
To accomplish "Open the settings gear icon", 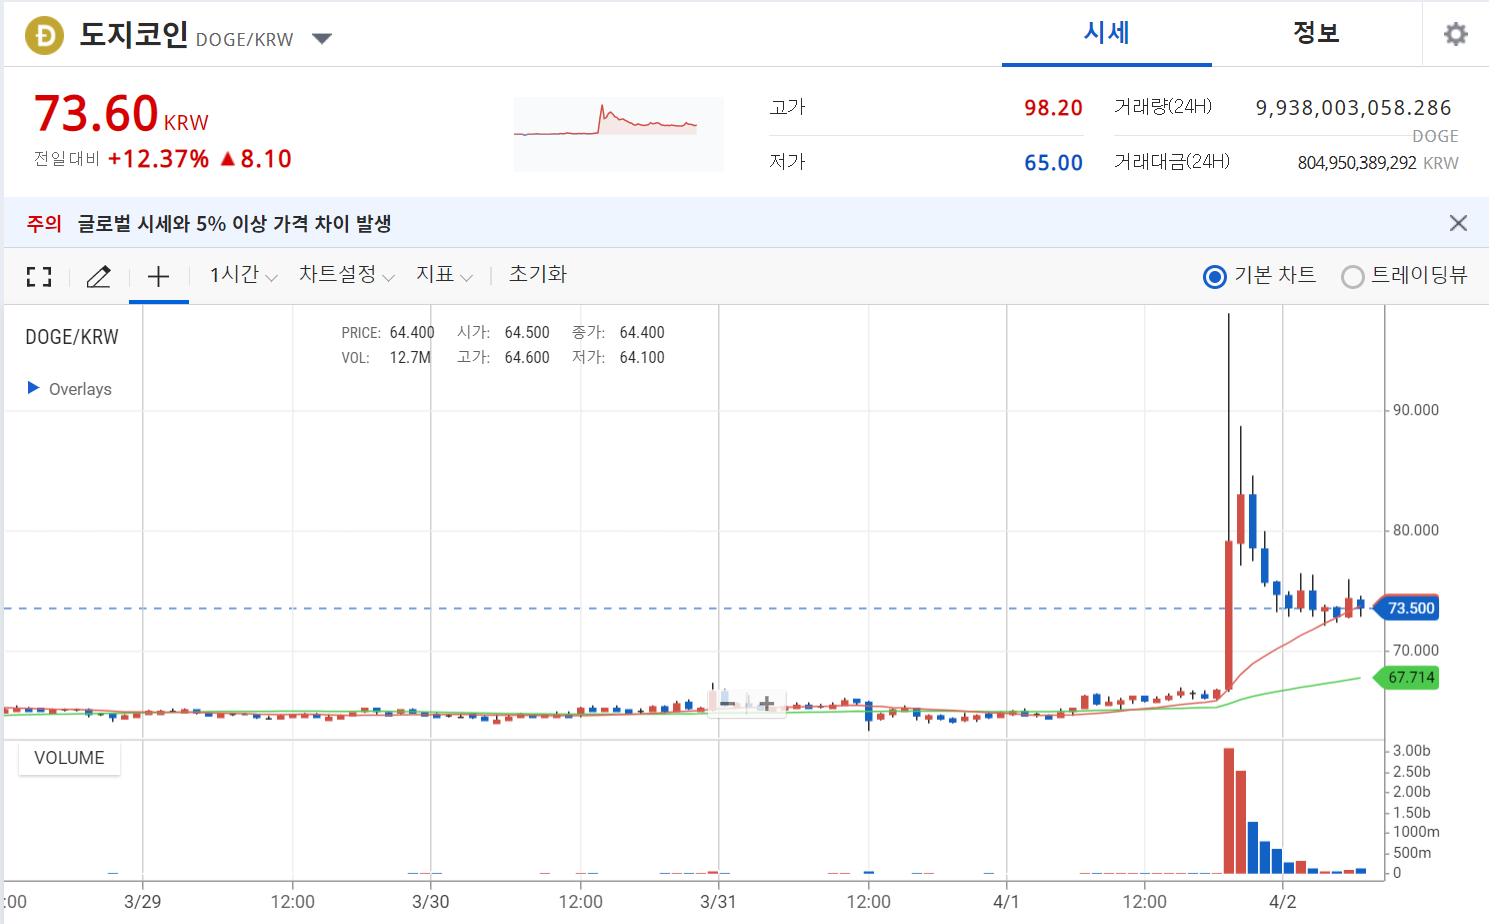I will click(1456, 34).
